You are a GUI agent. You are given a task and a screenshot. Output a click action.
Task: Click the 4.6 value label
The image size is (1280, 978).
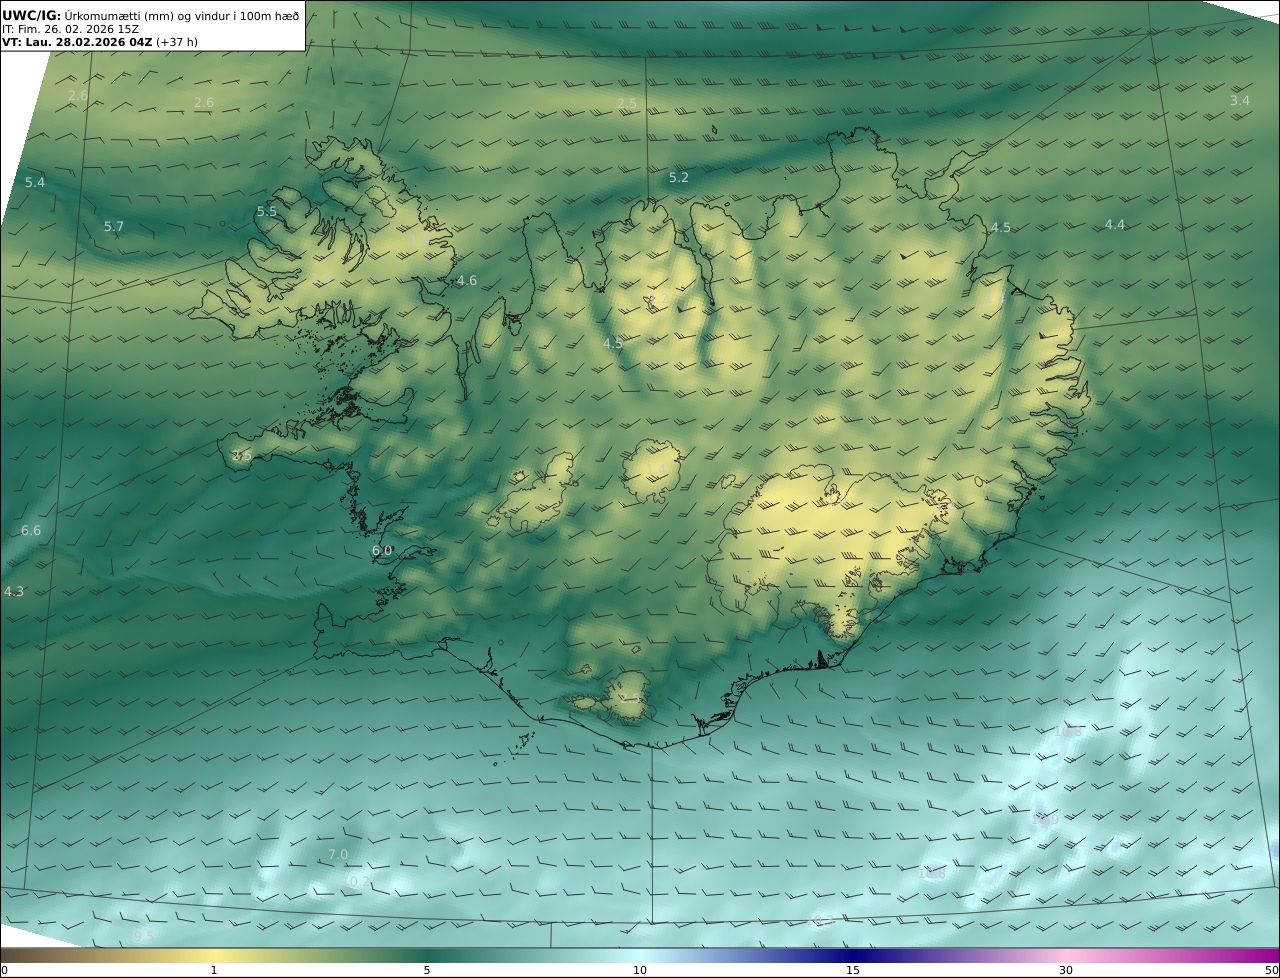(467, 281)
